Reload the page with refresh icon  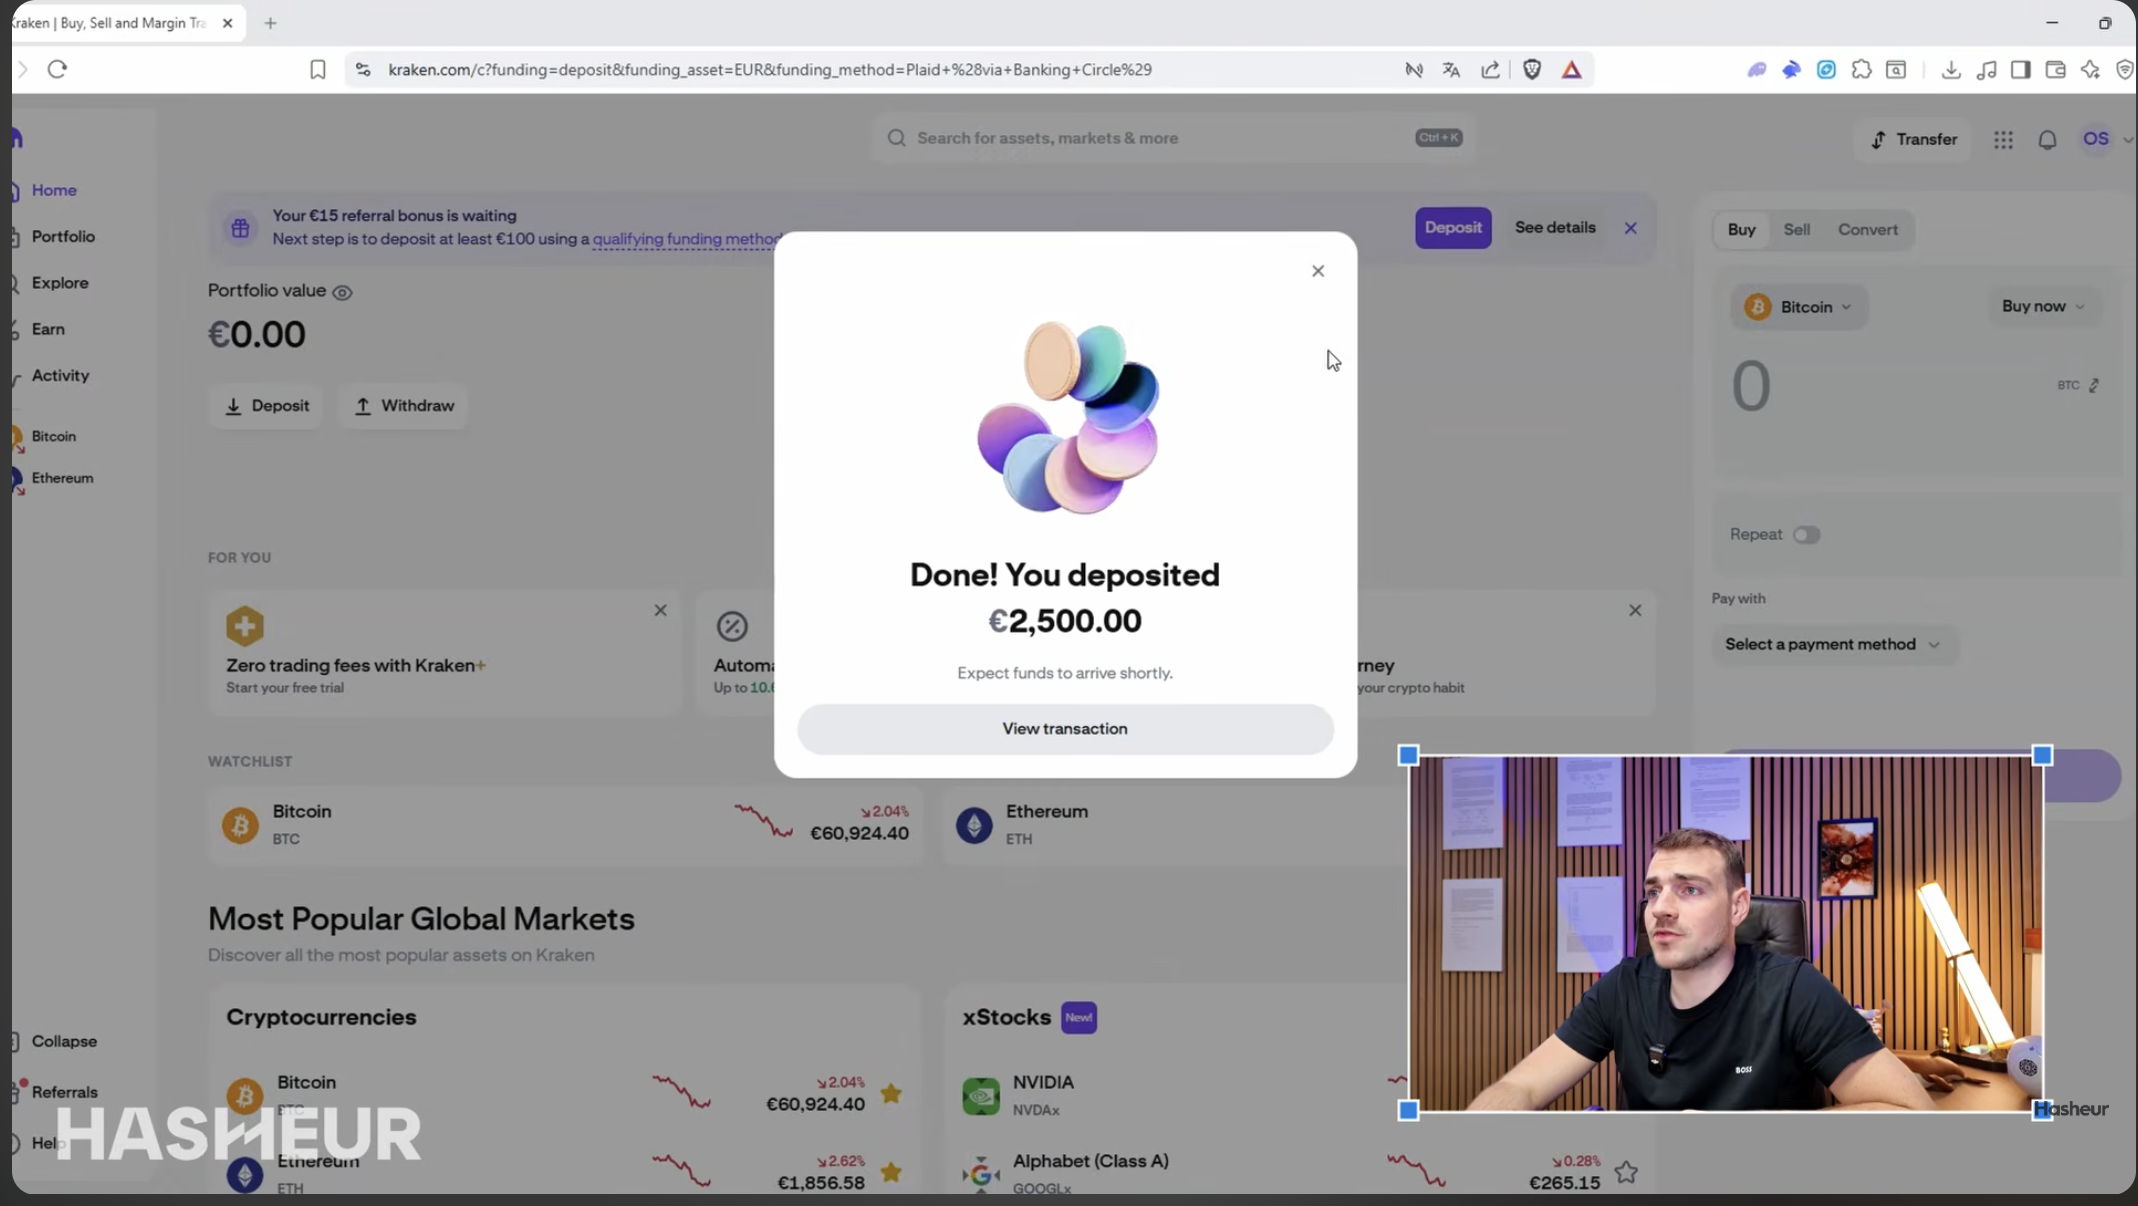coord(57,70)
